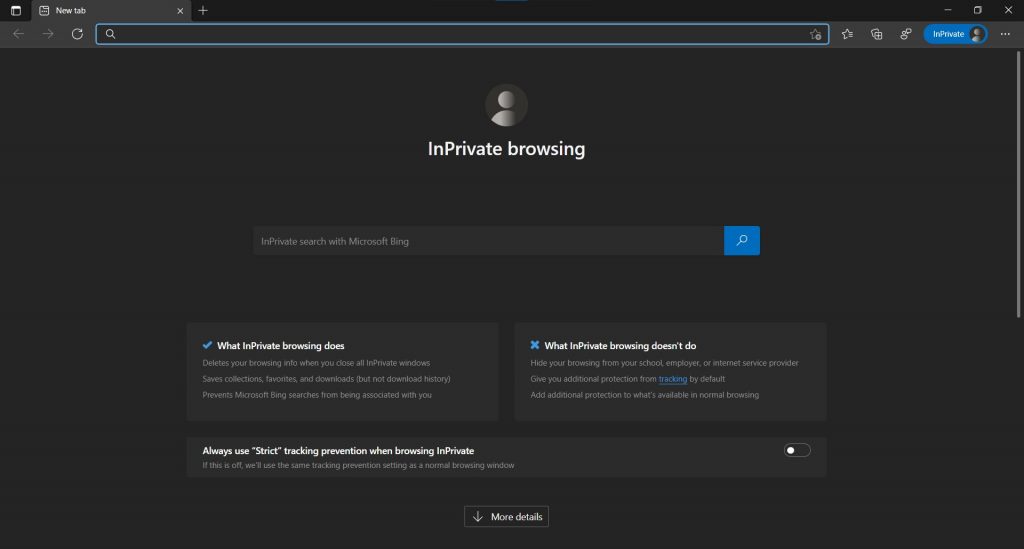Enable Strict tracking prevention toggle
1024x549 pixels.
coord(797,450)
